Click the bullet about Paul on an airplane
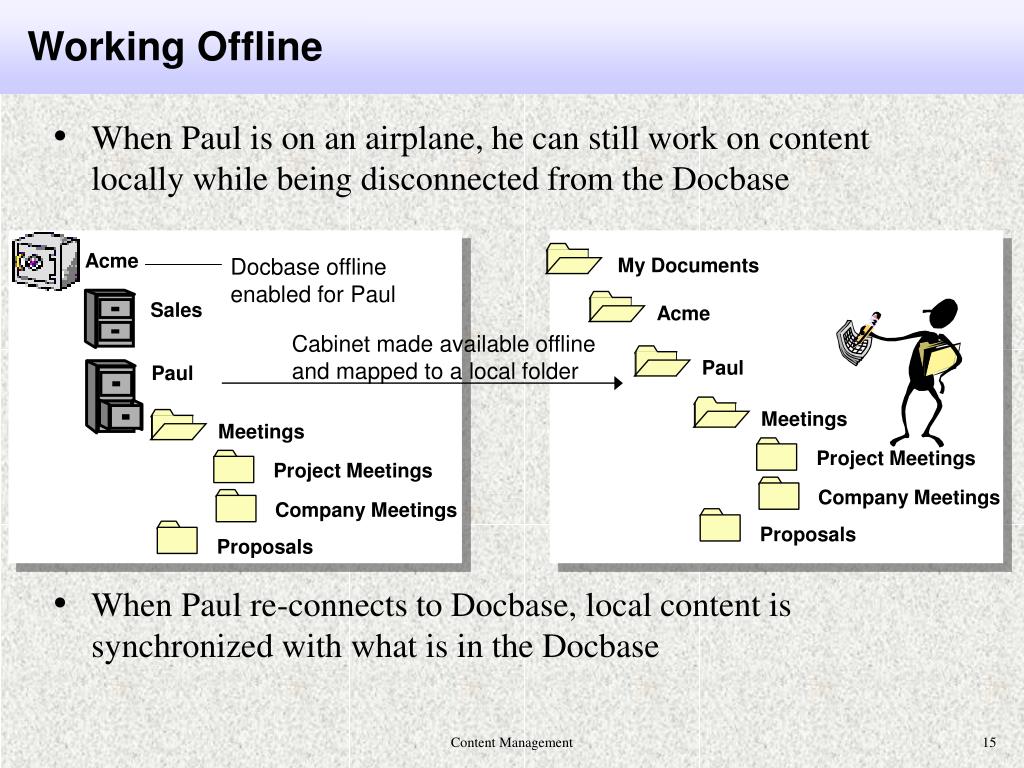This screenshot has width=1024, height=768. click(x=480, y=159)
